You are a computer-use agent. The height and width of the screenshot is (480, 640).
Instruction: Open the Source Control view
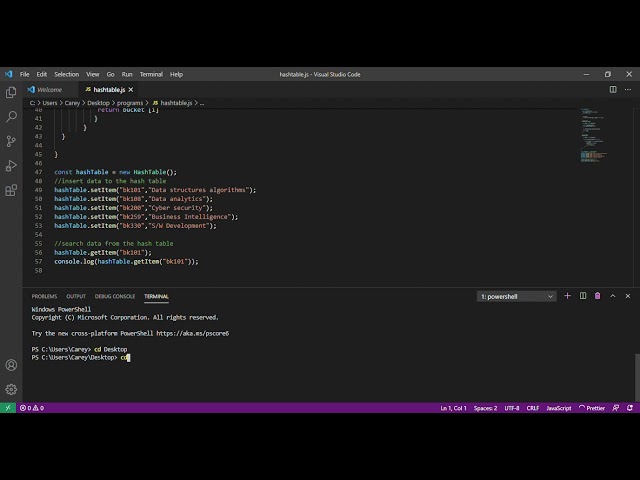click(11, 141)
